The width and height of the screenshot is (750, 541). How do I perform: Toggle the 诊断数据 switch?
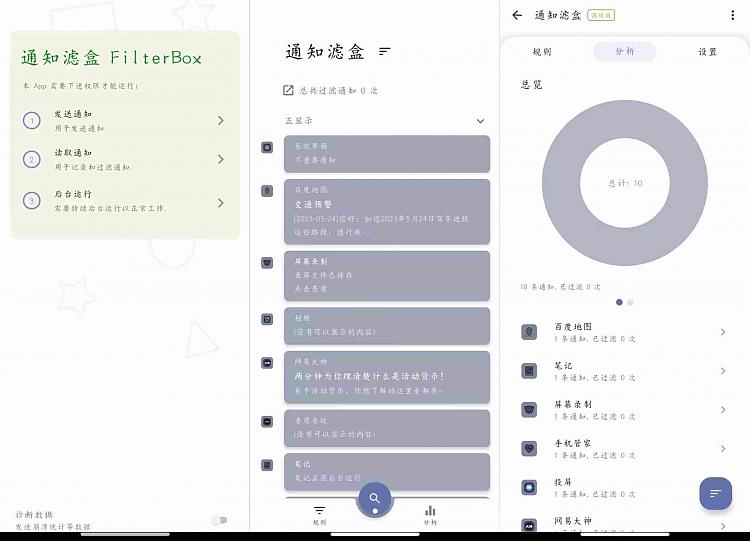[220, 520]
